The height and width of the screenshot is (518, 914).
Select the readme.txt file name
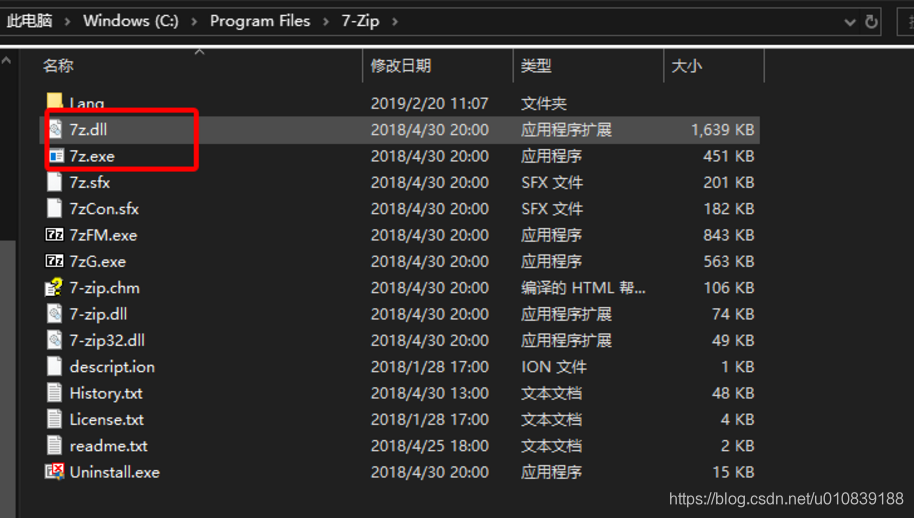108,446
